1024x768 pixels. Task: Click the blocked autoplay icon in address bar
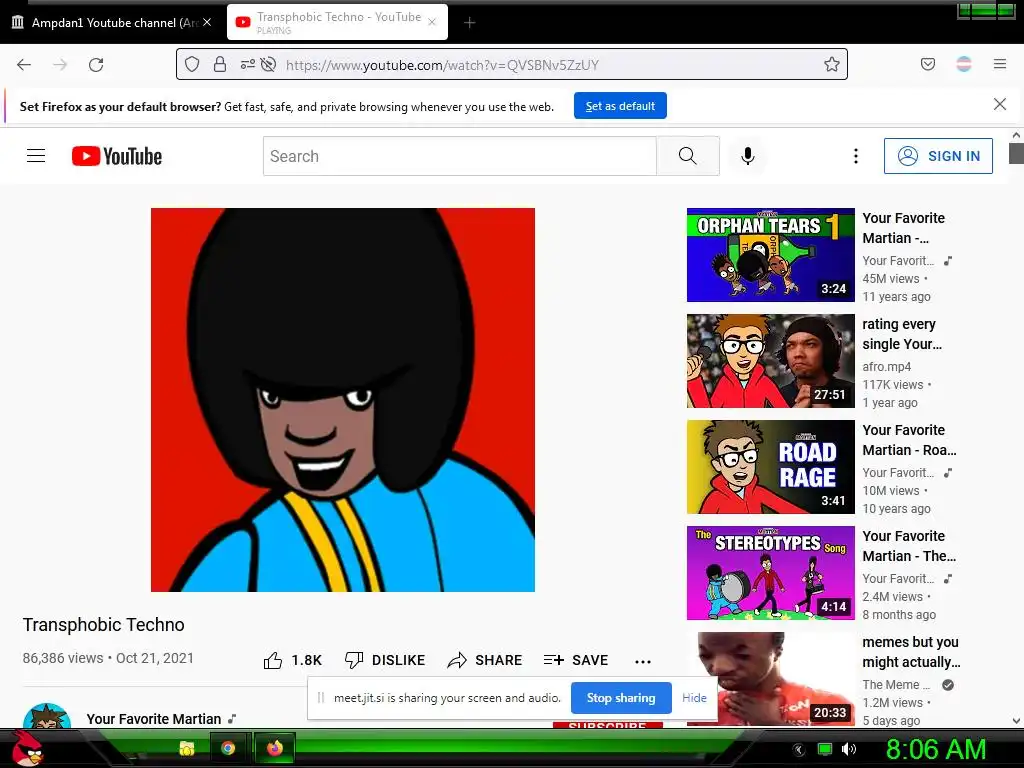[268, 64]
